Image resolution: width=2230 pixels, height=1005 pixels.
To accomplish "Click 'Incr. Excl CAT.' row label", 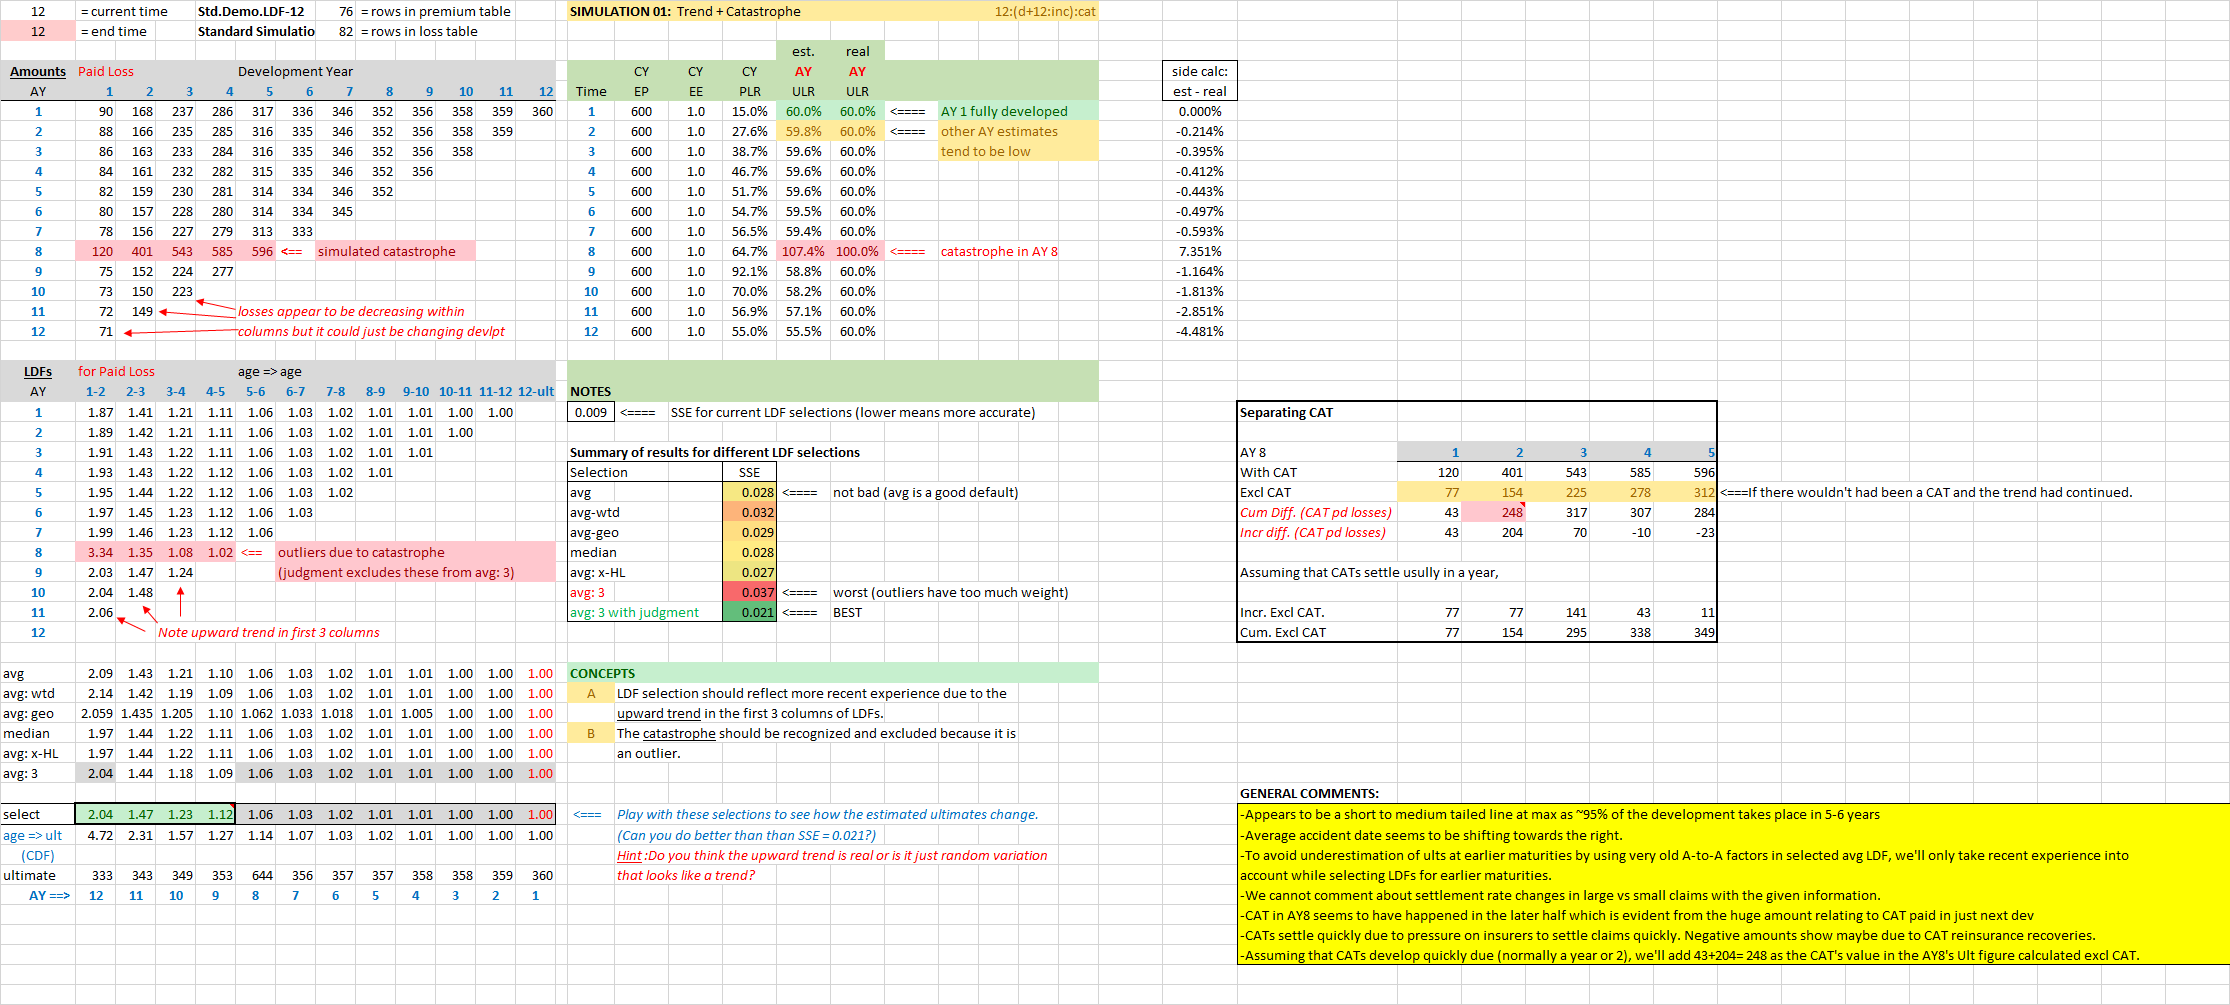I will point(1282,612).
